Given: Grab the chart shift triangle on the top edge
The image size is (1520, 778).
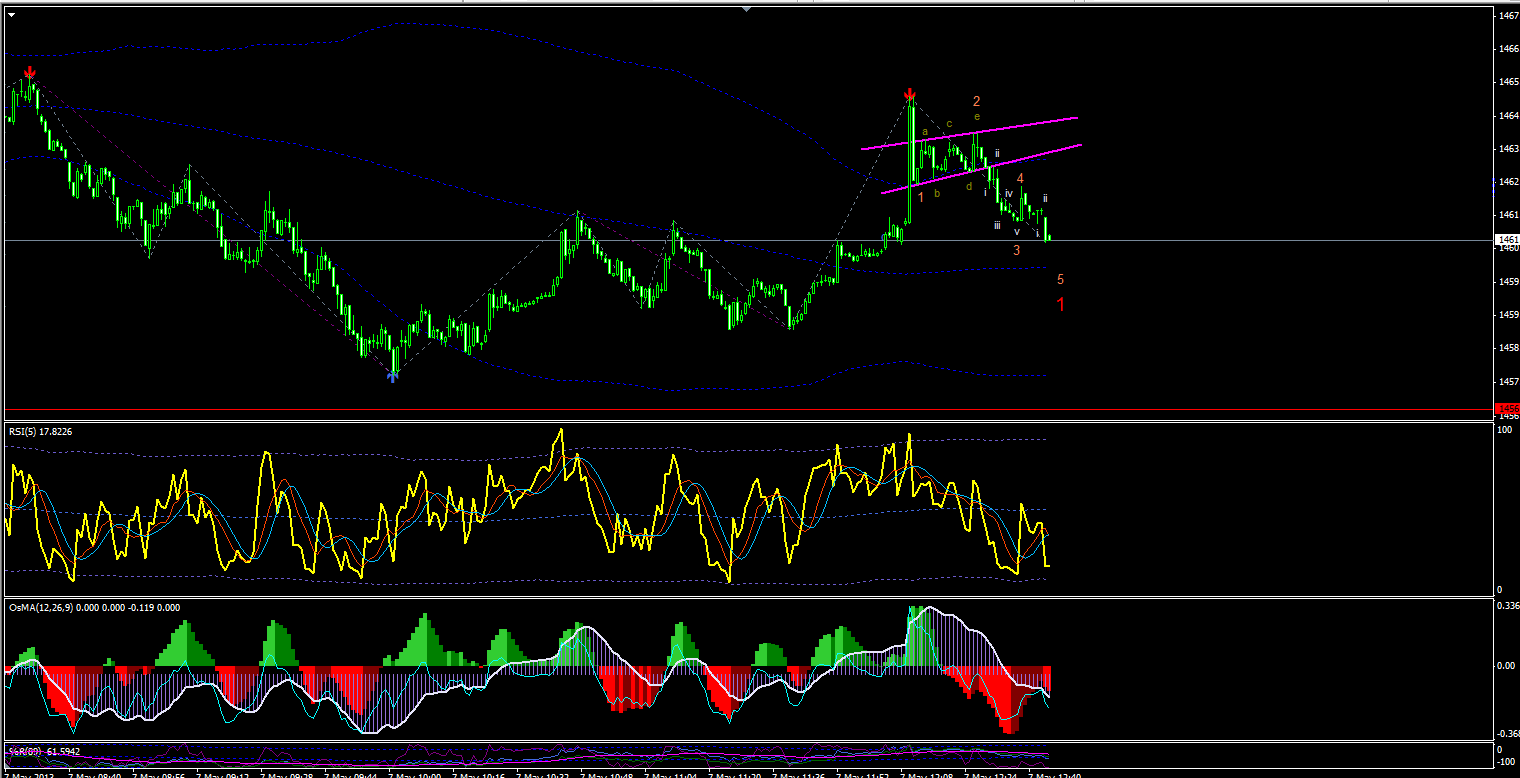Looking at the screenshot, I should [x=746, y=9].
